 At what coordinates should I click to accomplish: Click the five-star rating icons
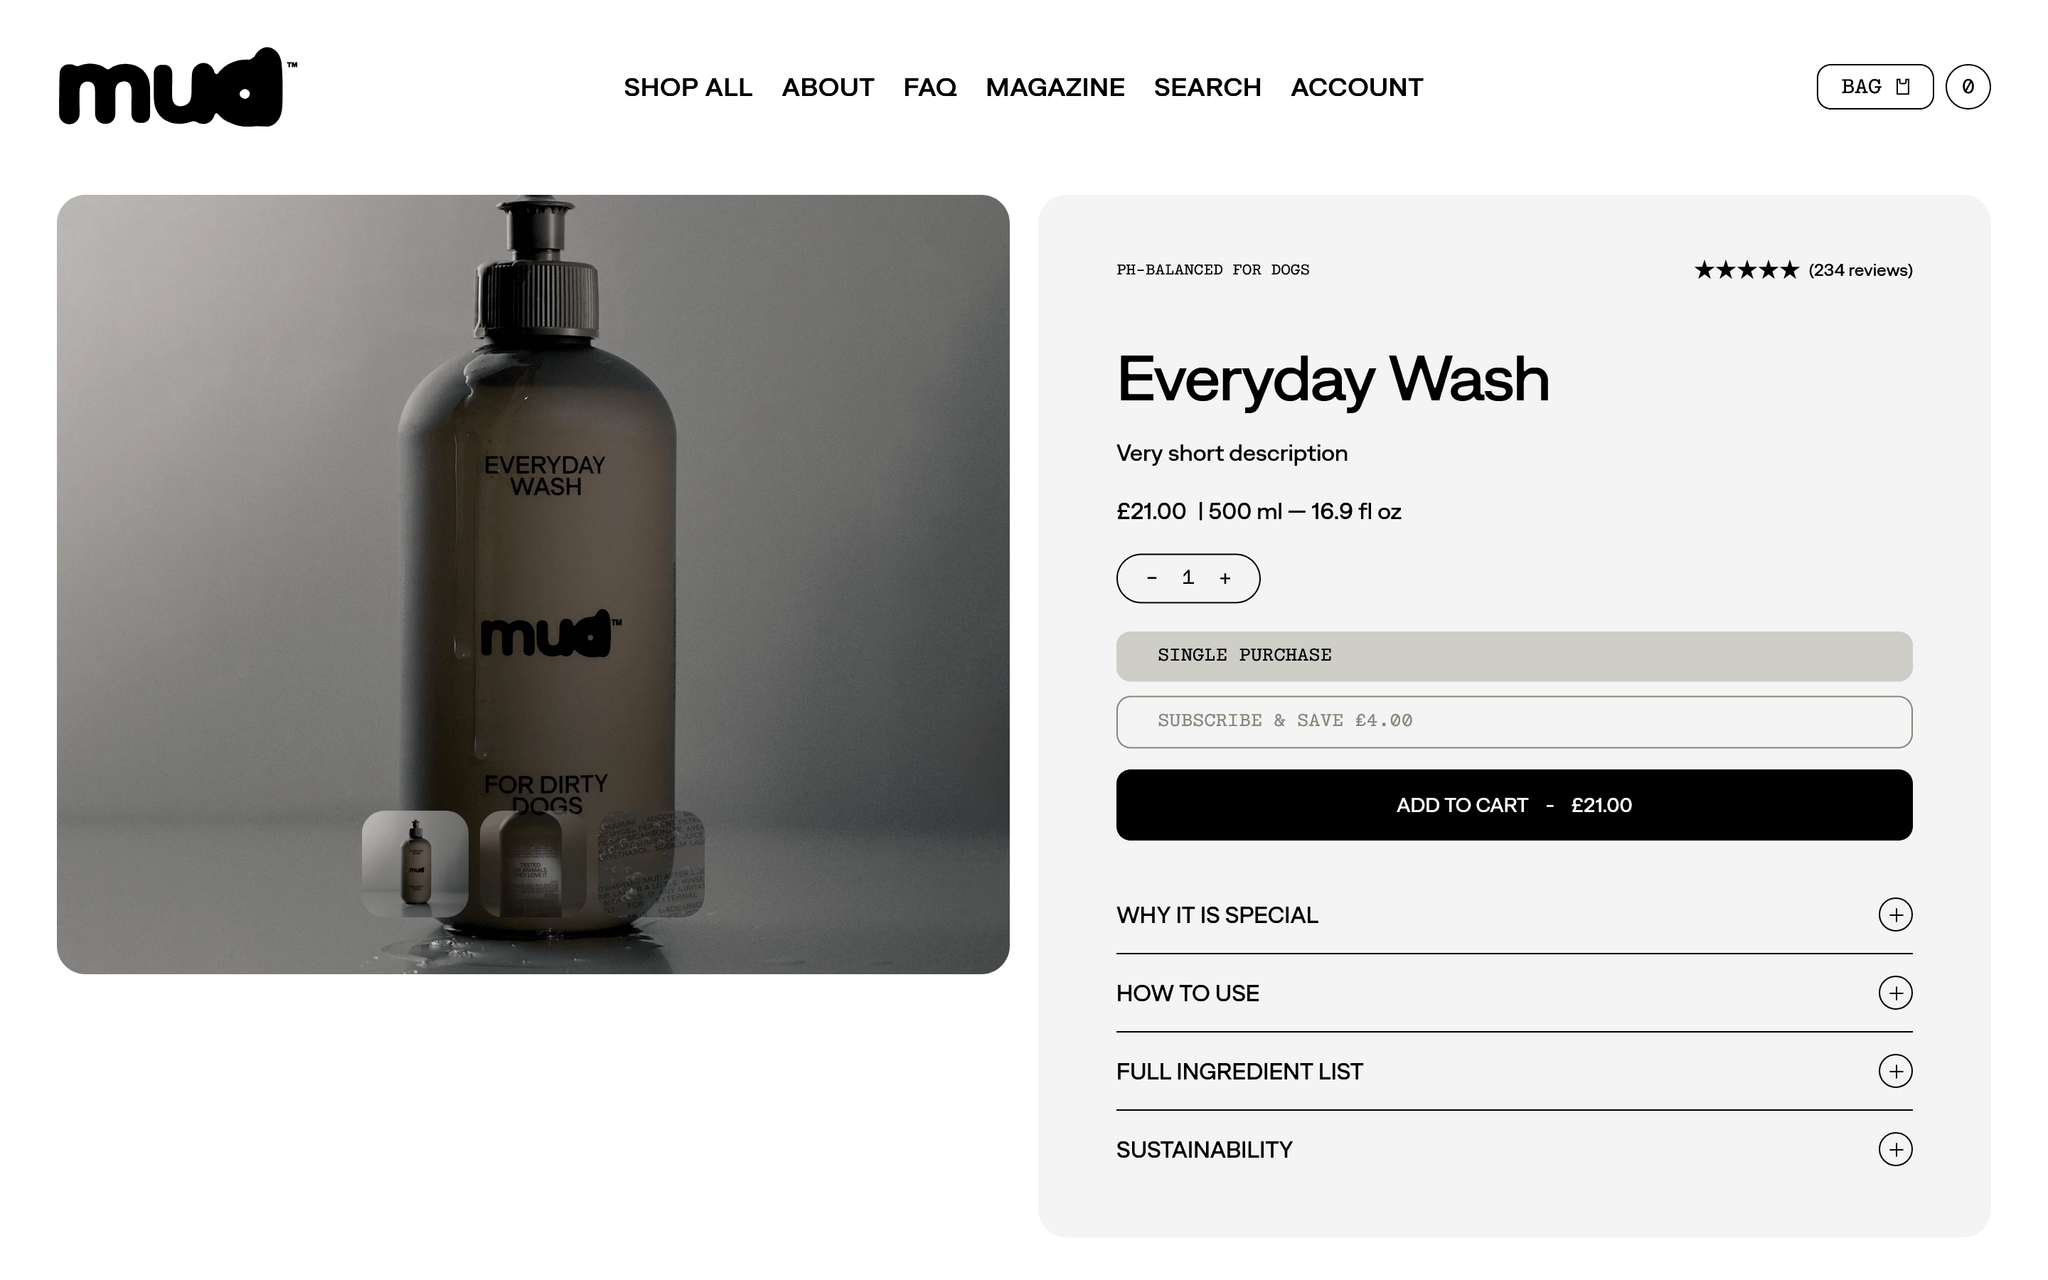pos(1746,270)
